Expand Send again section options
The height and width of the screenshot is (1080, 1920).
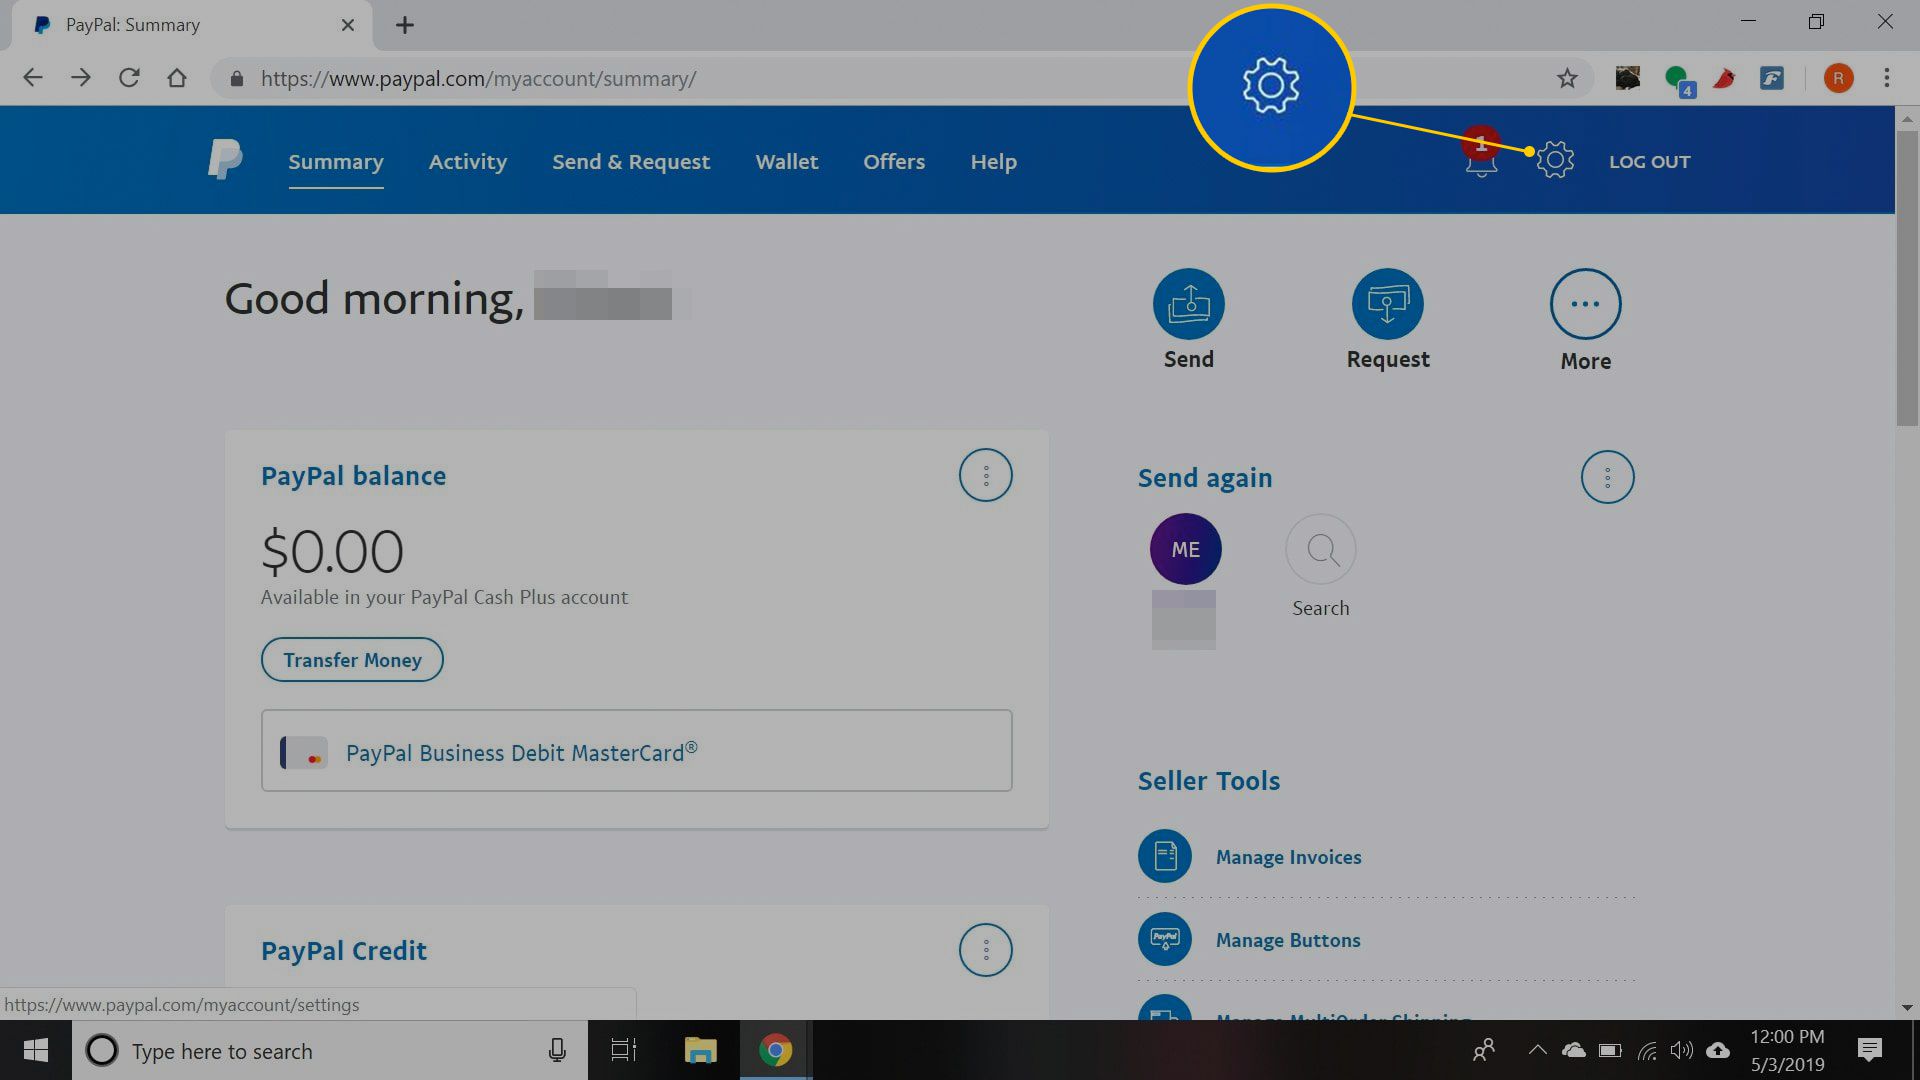click(x=1606, y=477)
